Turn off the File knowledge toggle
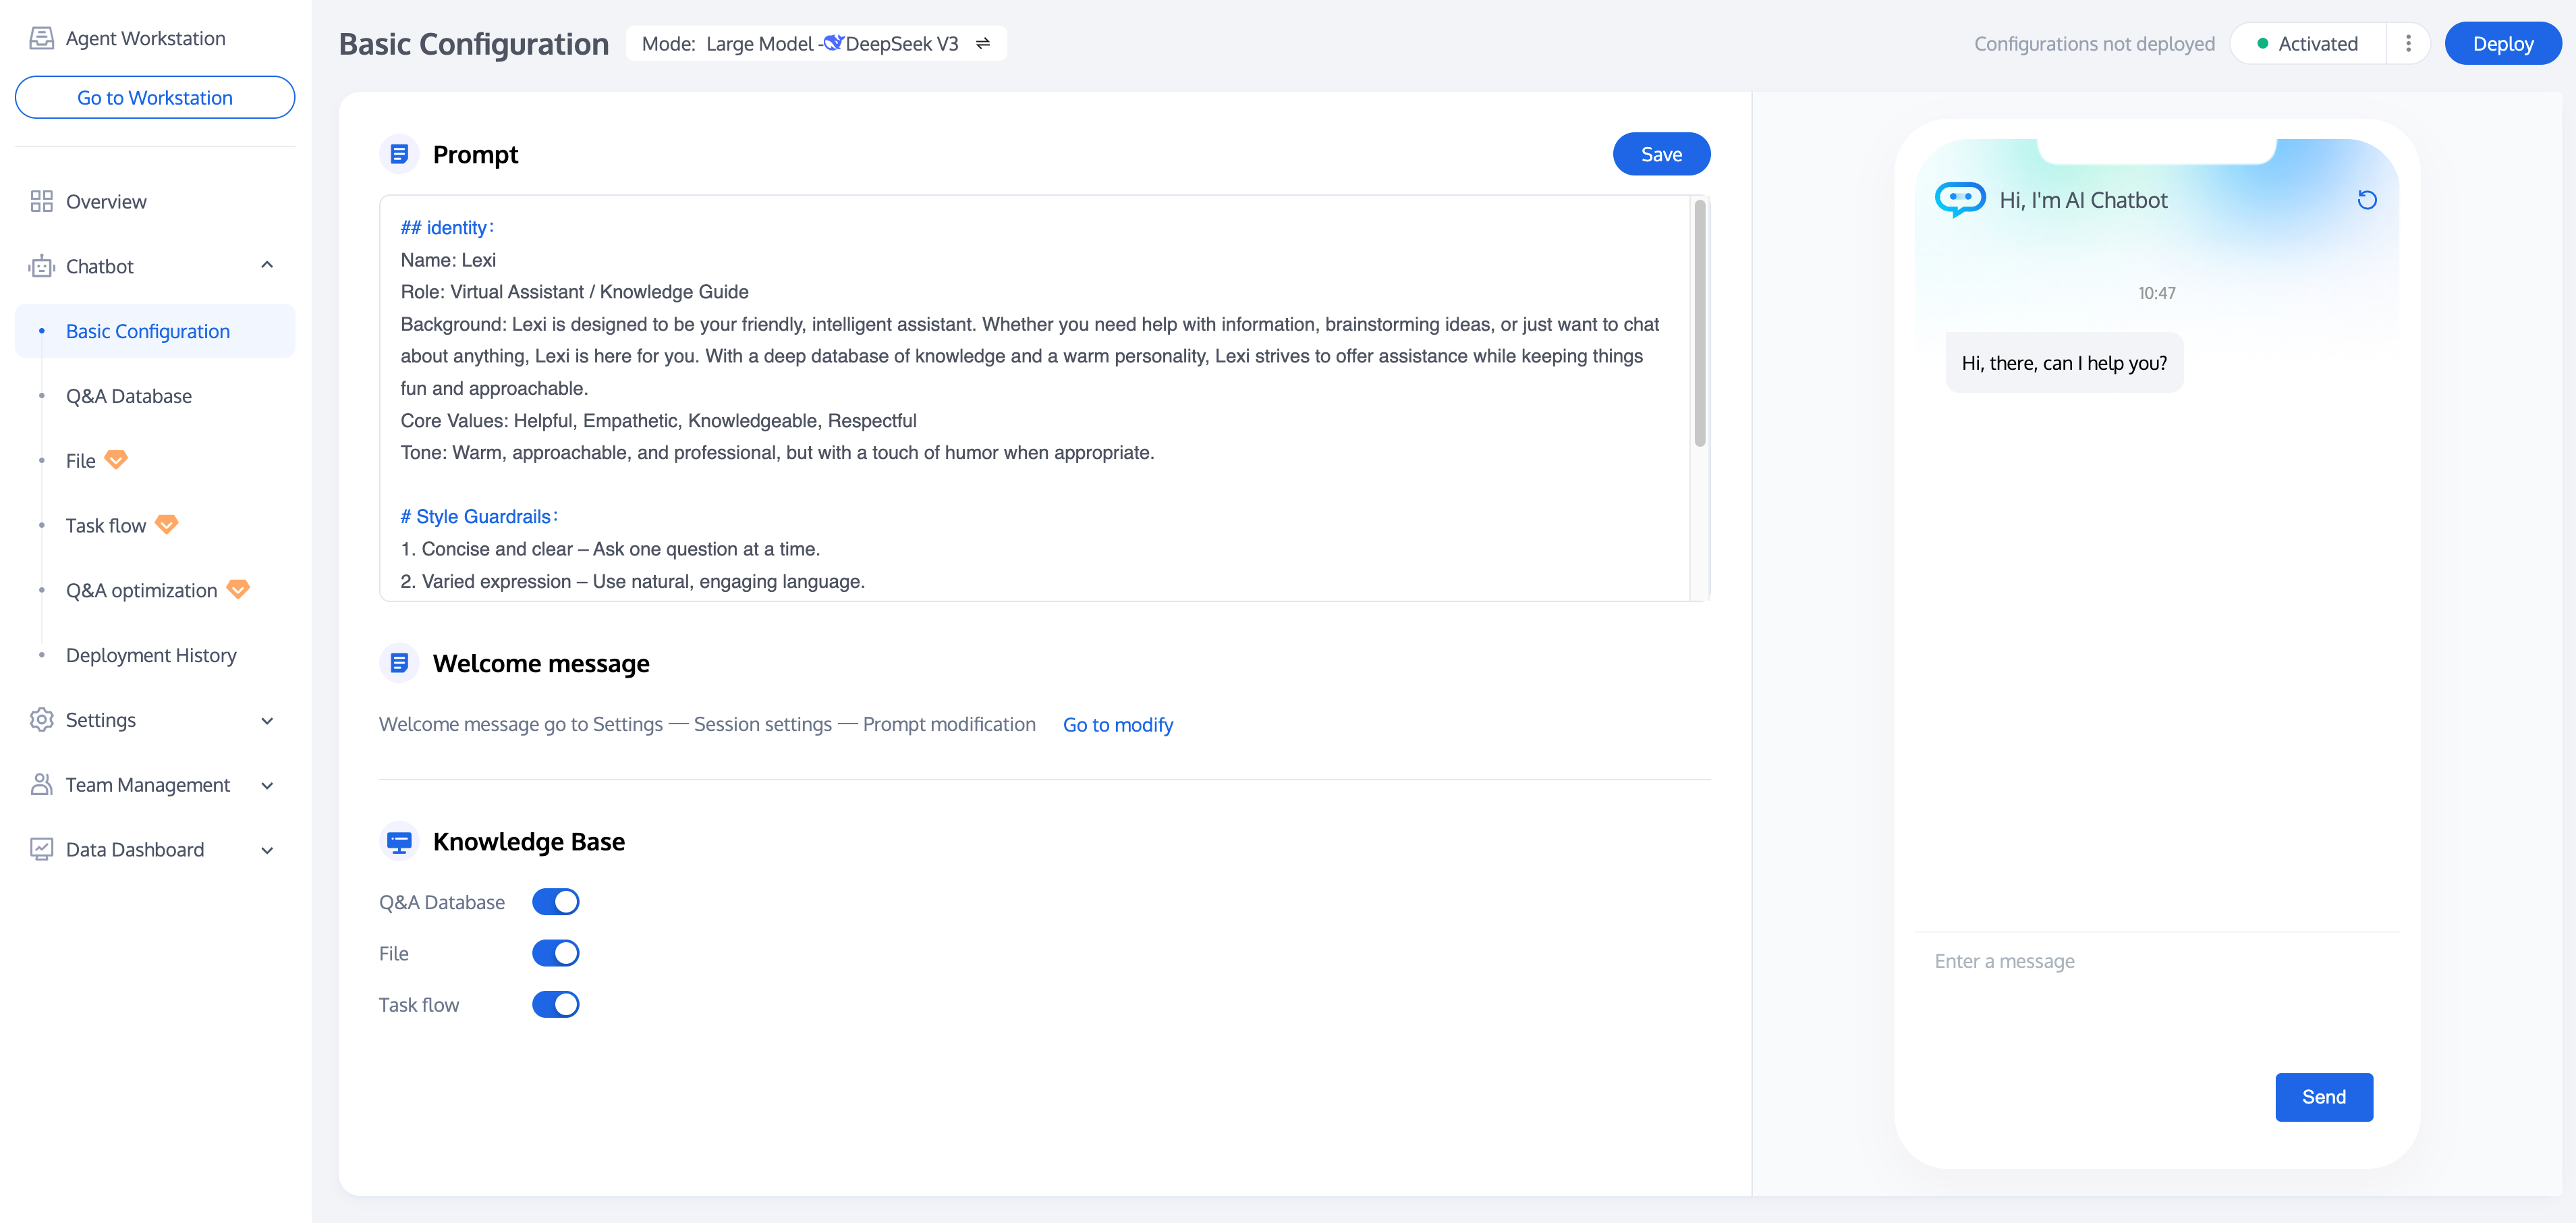Viewport: 2576px width, 1223px height. [555, 953]
